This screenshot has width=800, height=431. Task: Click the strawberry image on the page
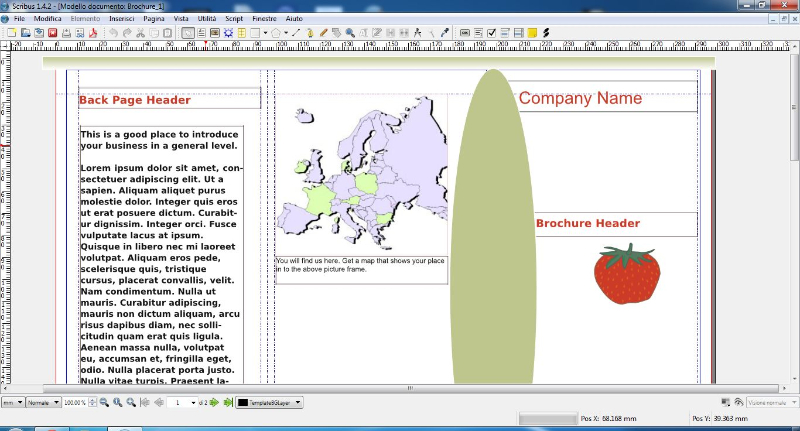click(x=627, y=274)
